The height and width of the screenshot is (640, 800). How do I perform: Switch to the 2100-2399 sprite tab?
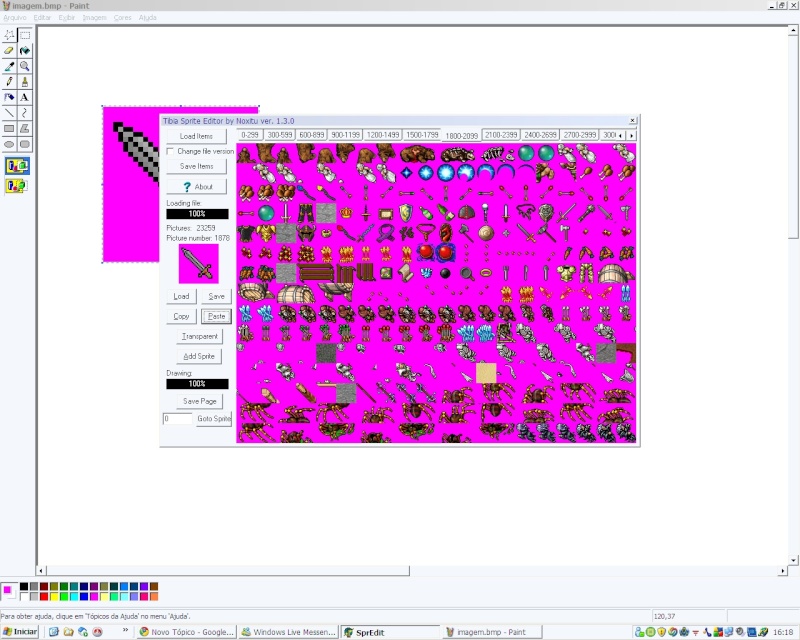coord(500,134)
